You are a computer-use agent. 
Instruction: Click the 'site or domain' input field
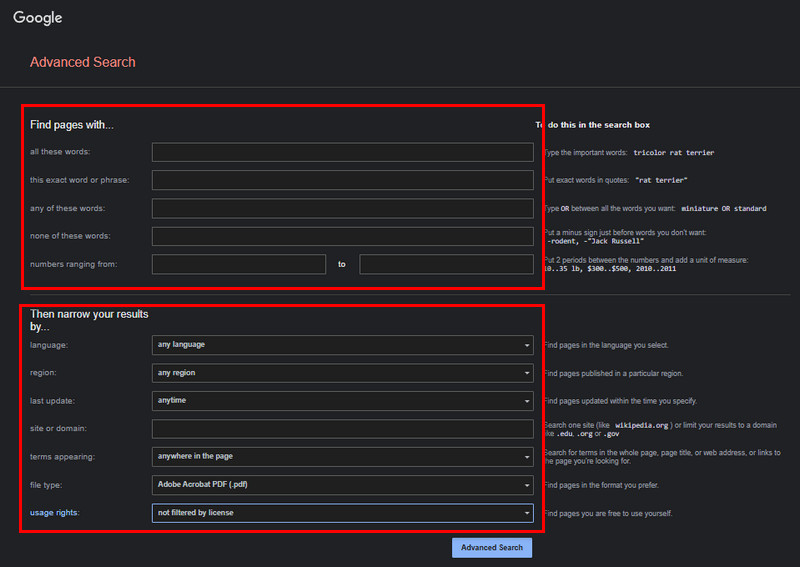click(x=342, y=429)
